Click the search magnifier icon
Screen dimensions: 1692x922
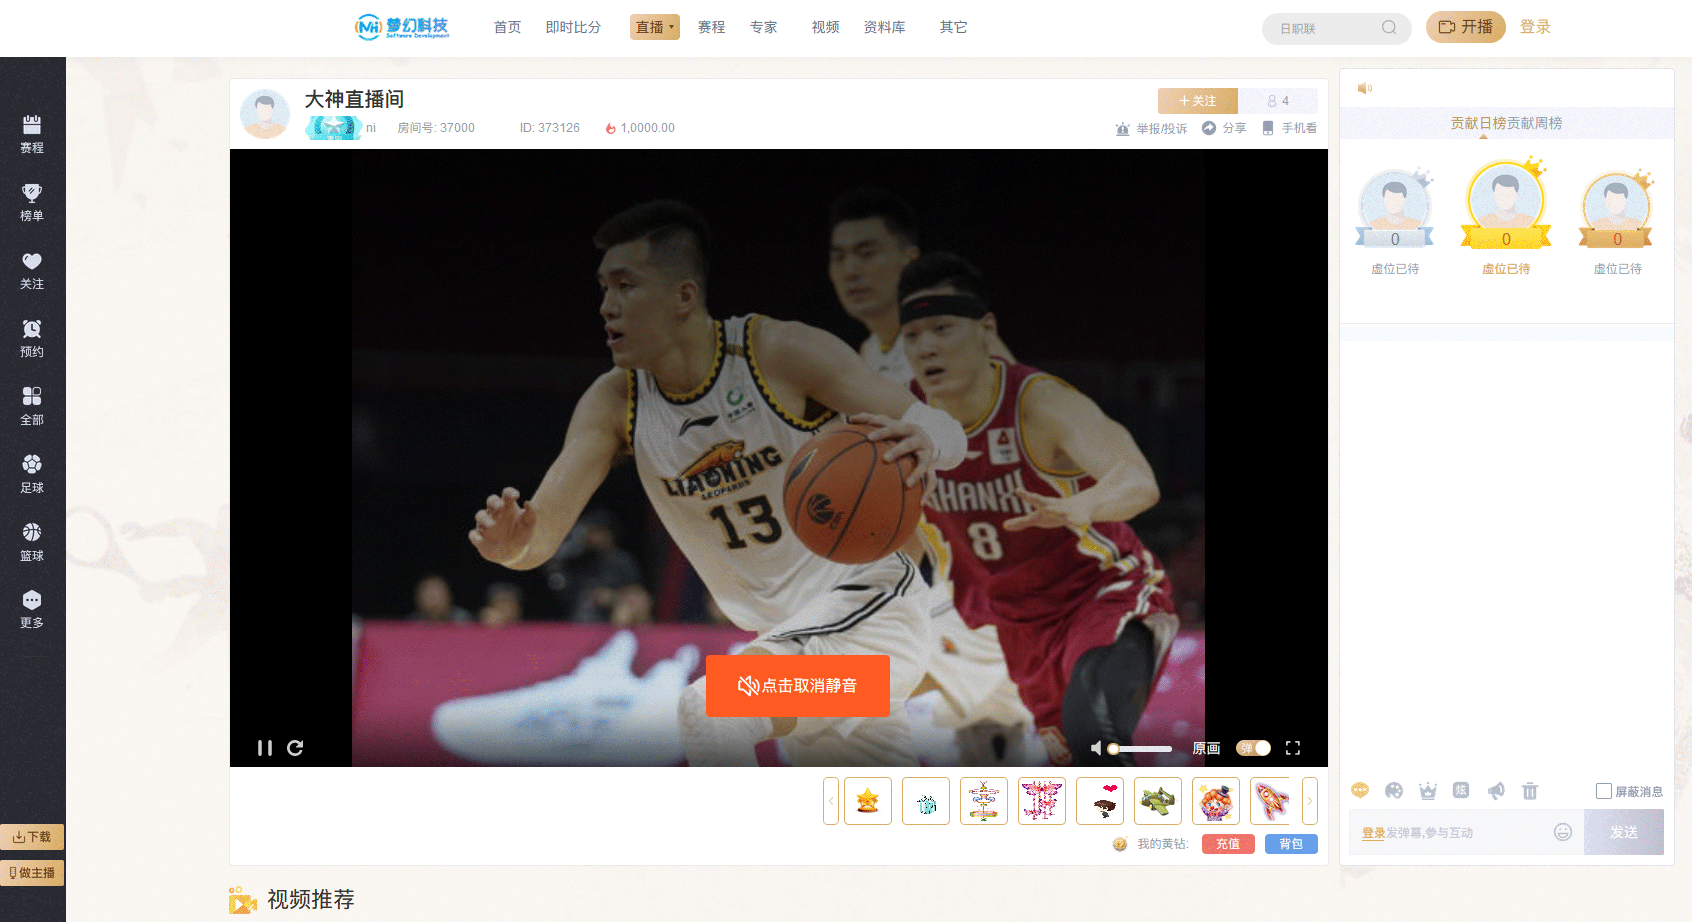(x=1389, y=28)
